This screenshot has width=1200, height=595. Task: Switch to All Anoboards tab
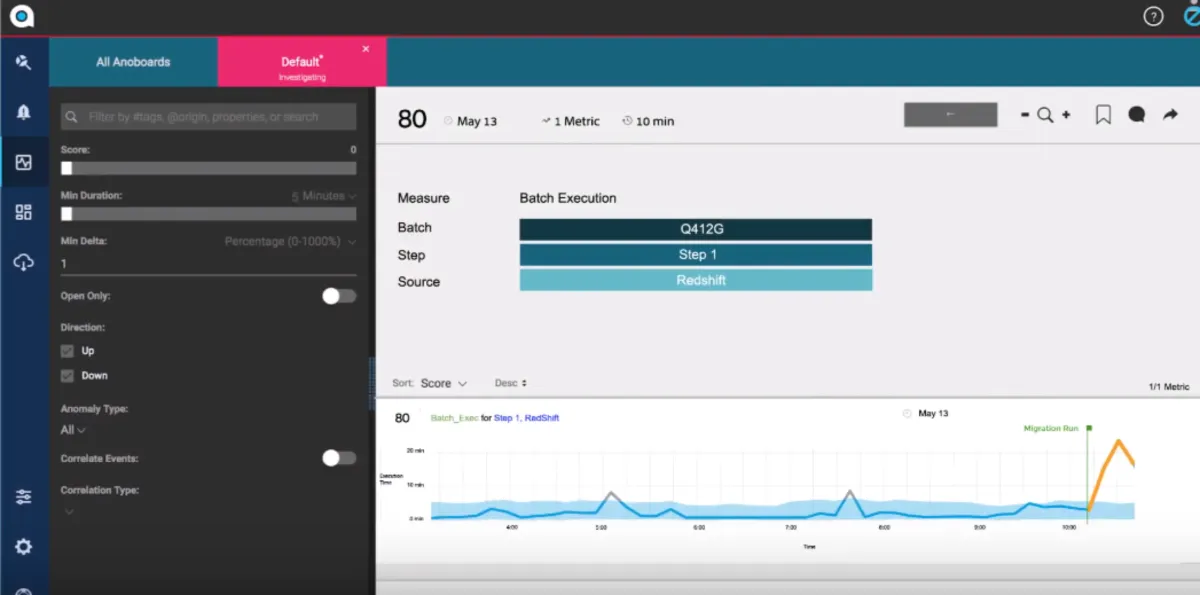133,62
